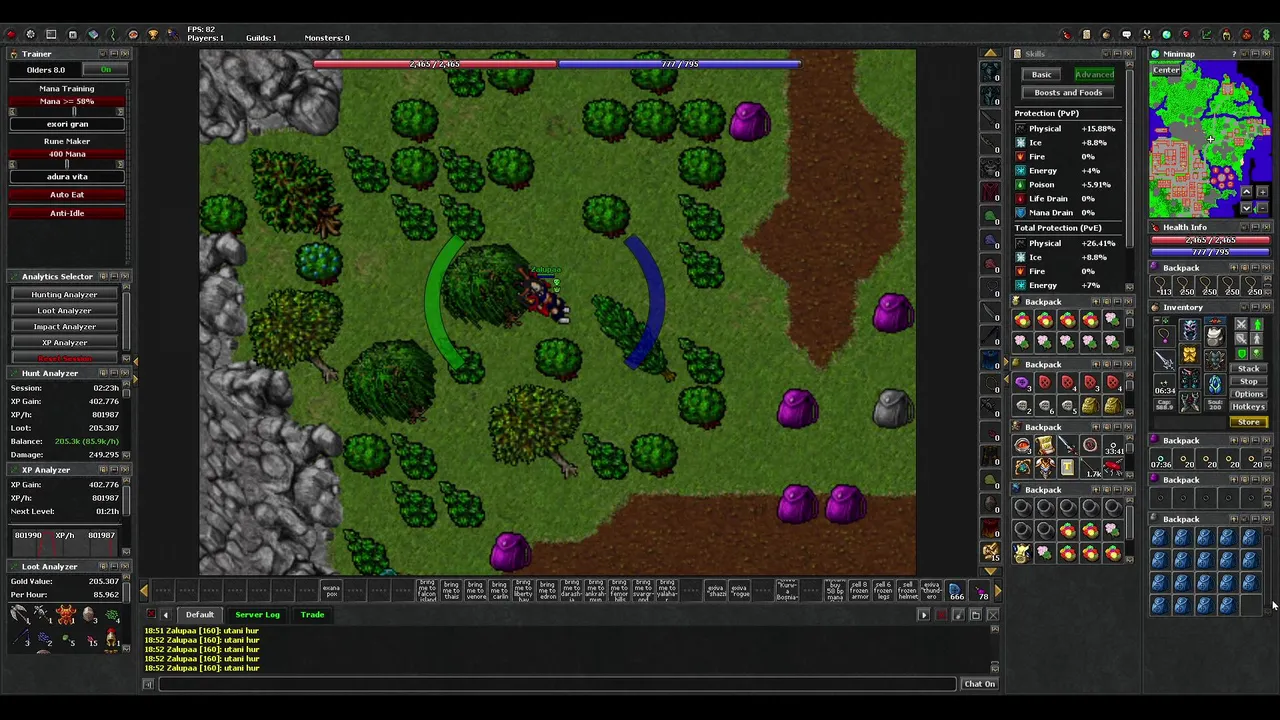Open Hotkeys from Inventory panel
This screenshot has width=1280, height=720.
[x=1248, y=407]
